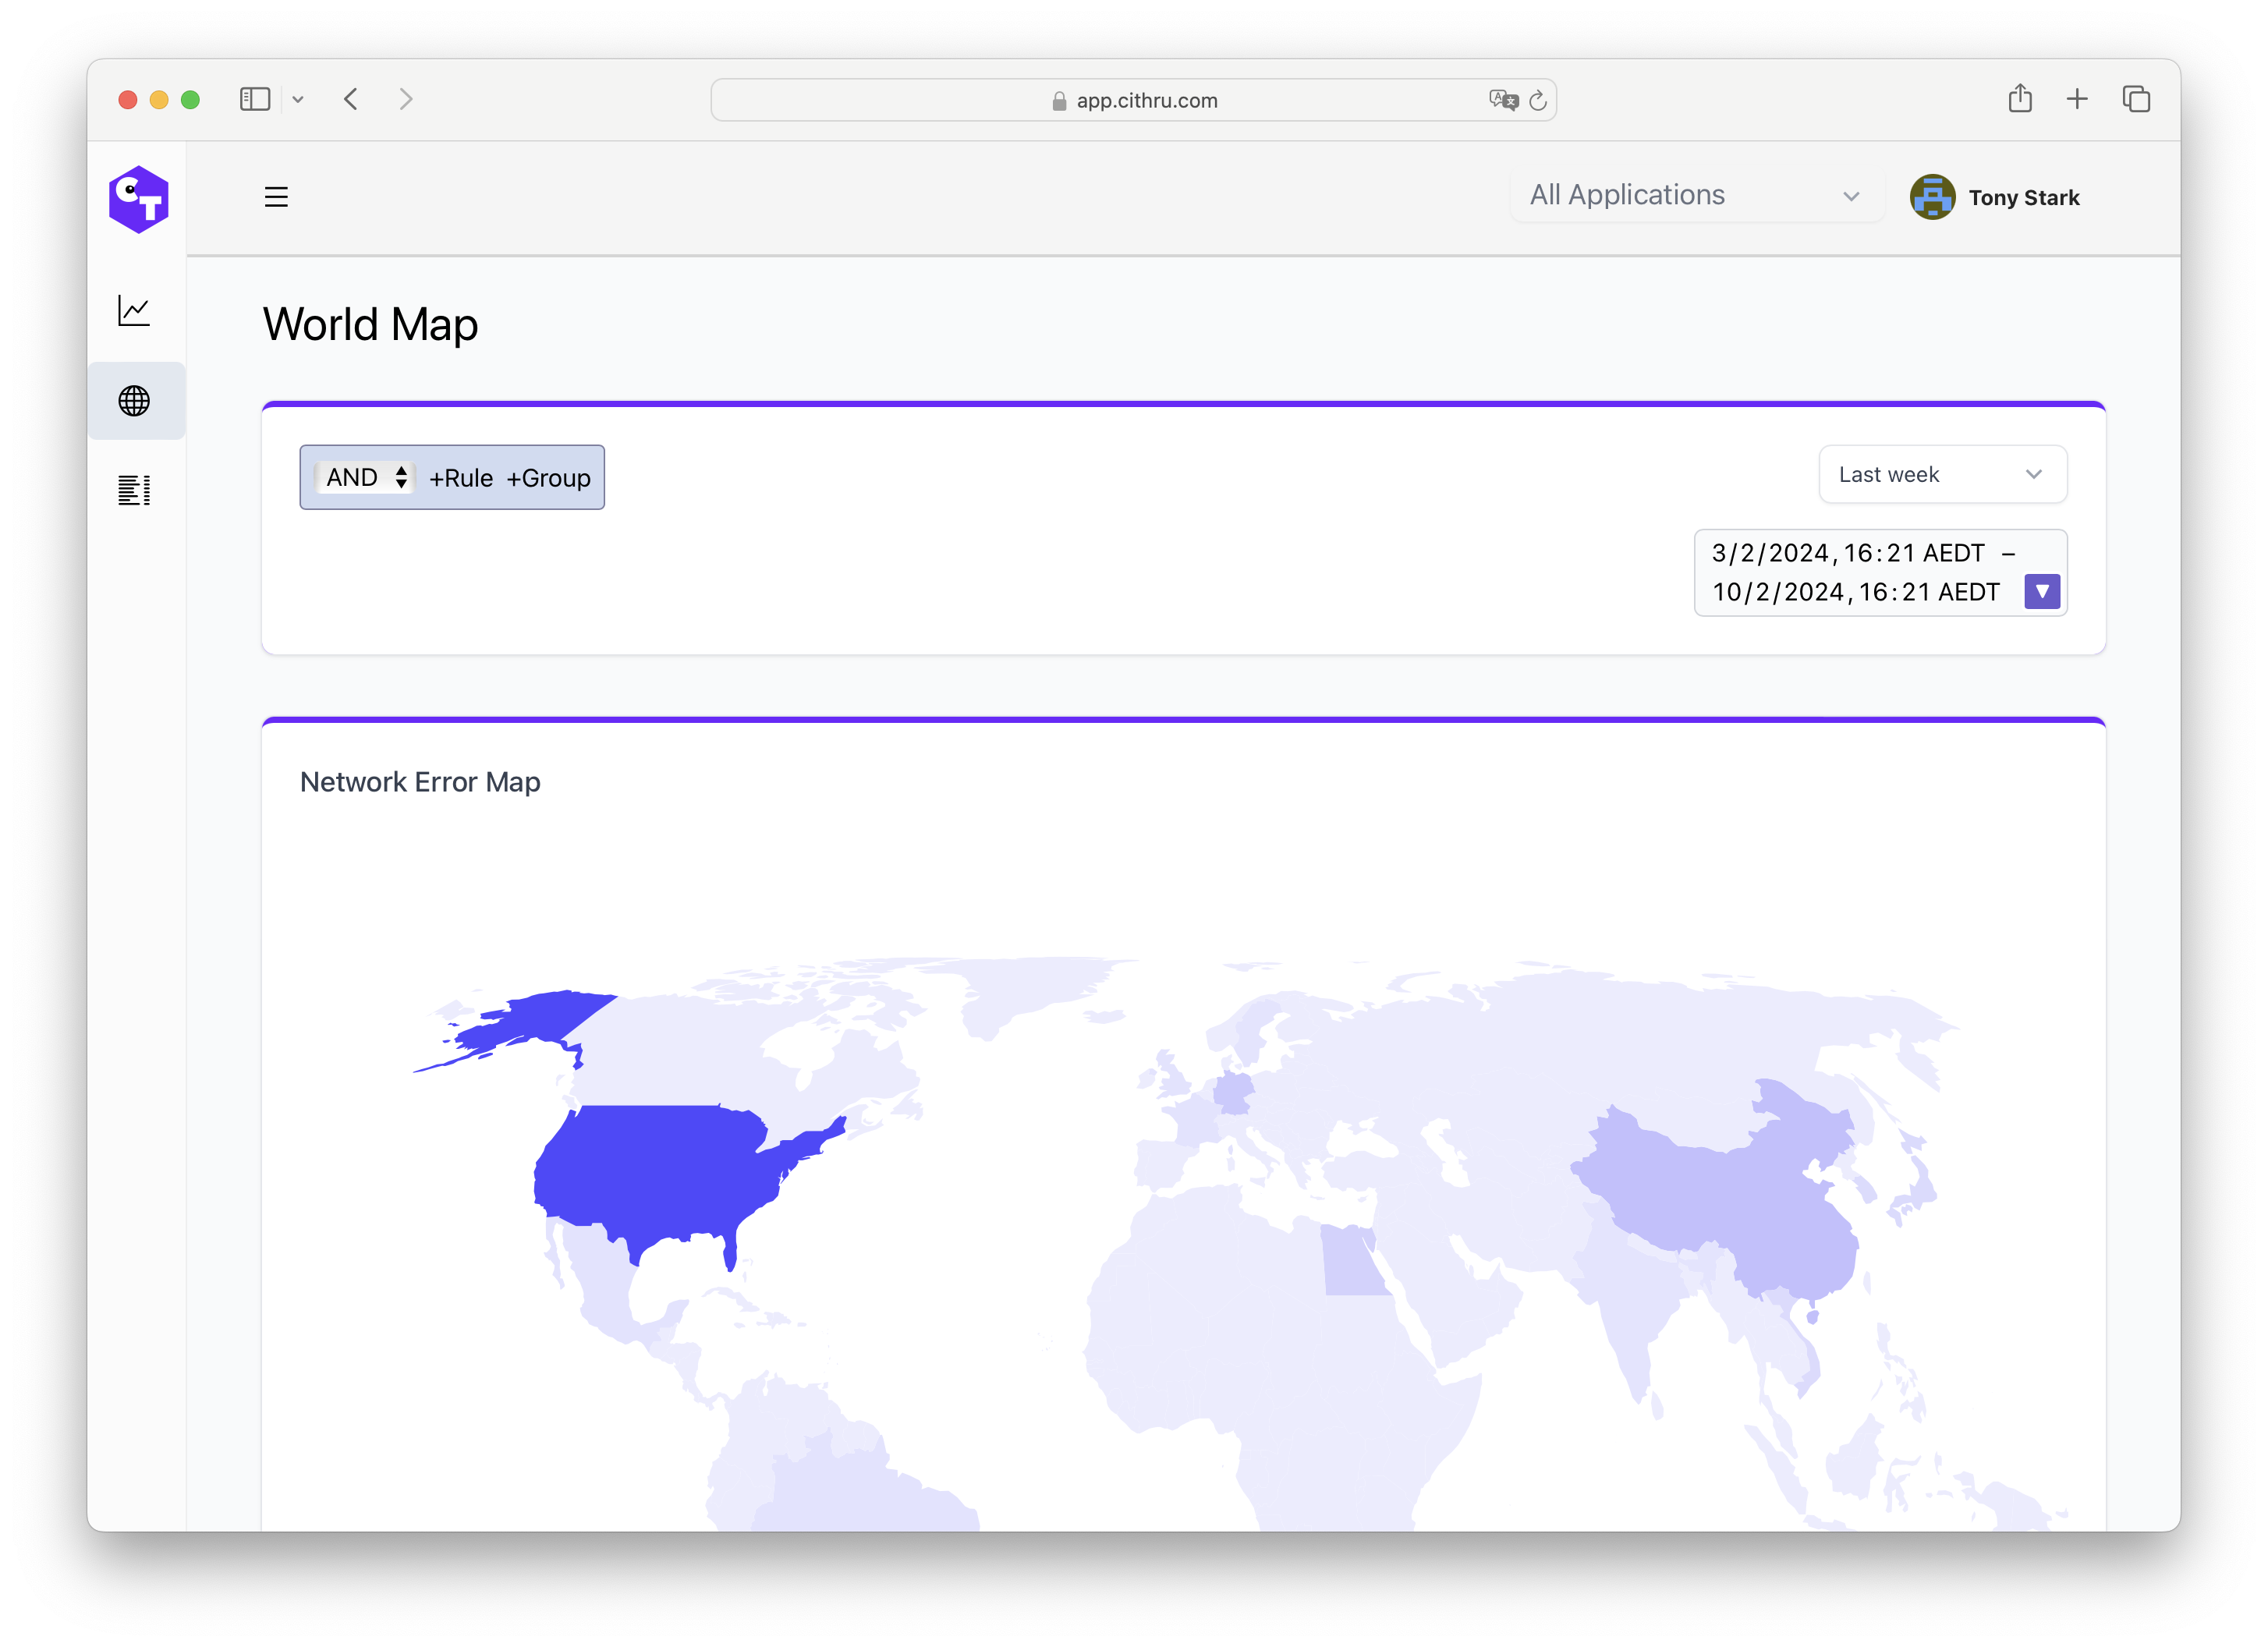
Task: Open the logs list sidebar icon
Action: pos(134,490)
